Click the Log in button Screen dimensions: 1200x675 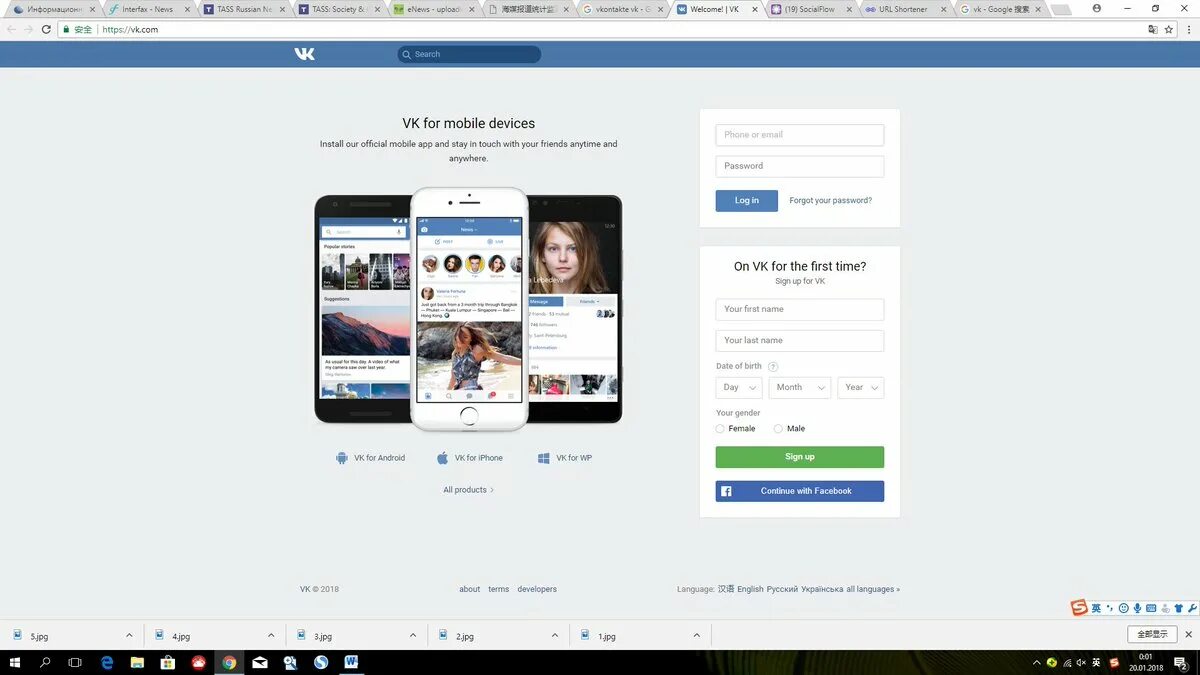point(747,200)
